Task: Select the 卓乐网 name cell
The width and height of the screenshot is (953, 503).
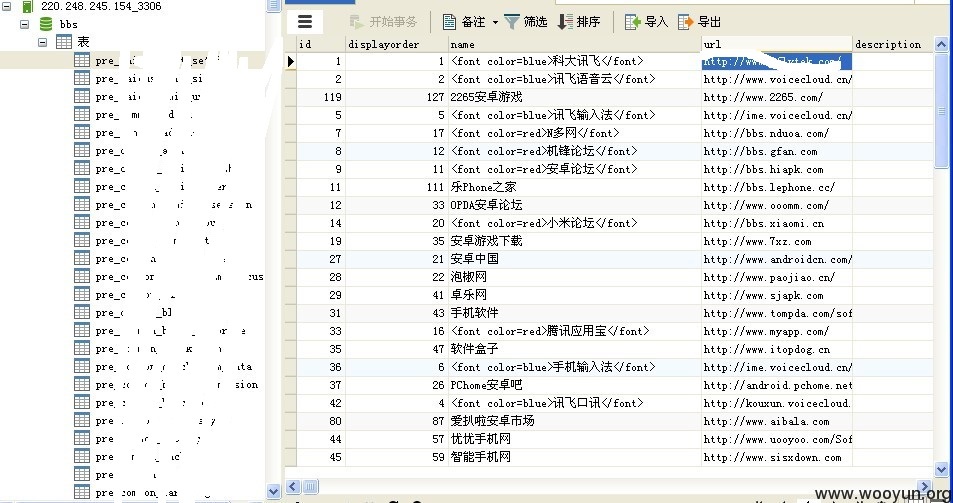Action: [x=574, y=295]
